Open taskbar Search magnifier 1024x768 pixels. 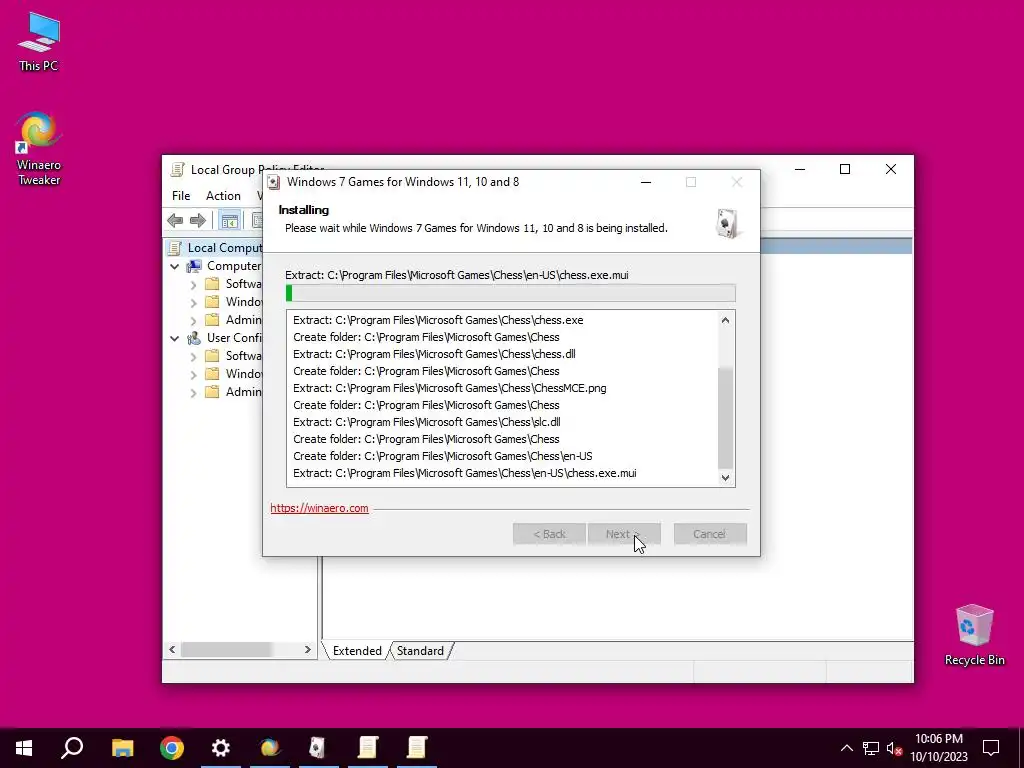(x=72, y=748)
